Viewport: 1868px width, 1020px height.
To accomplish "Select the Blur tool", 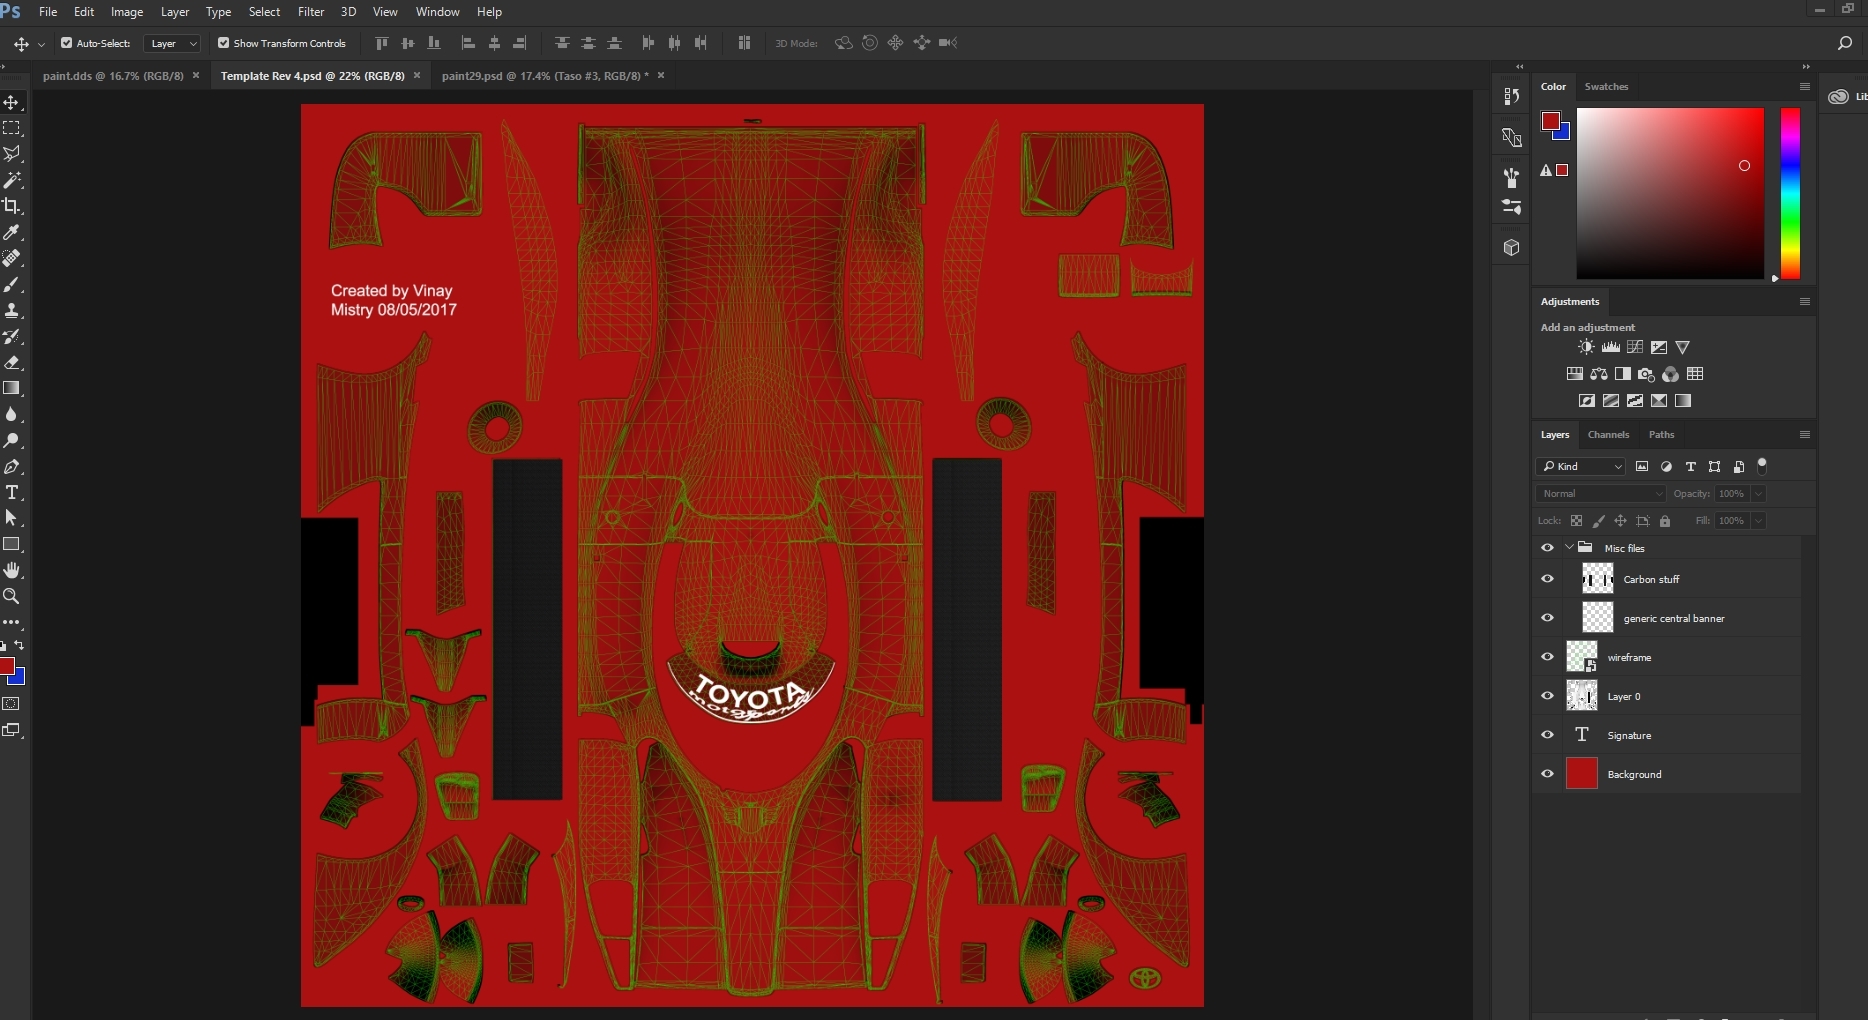I will click(12, 414).
